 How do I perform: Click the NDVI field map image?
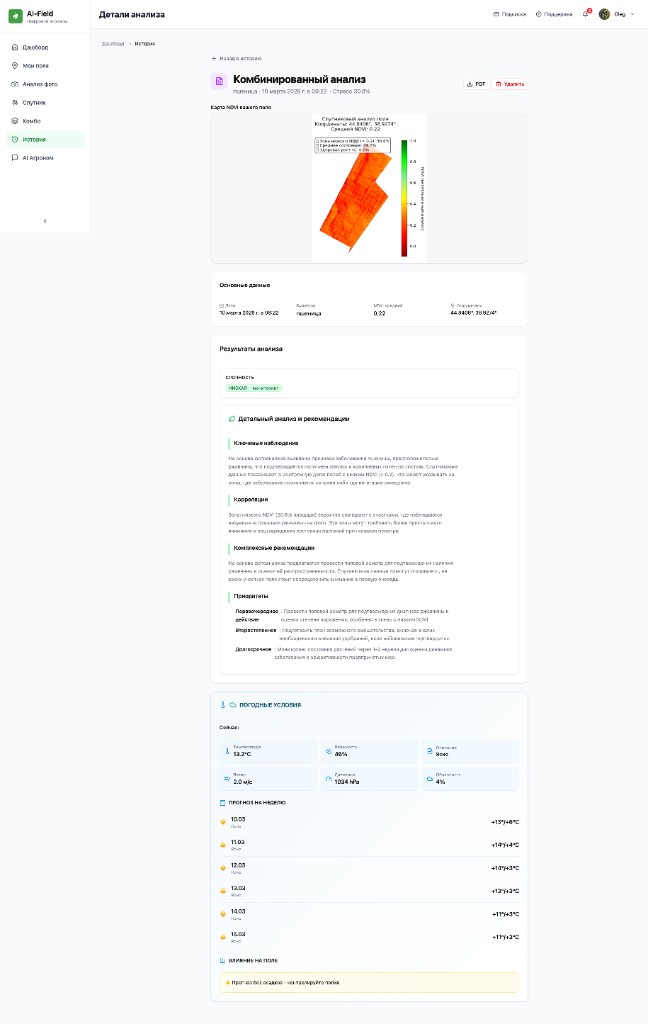369,188
